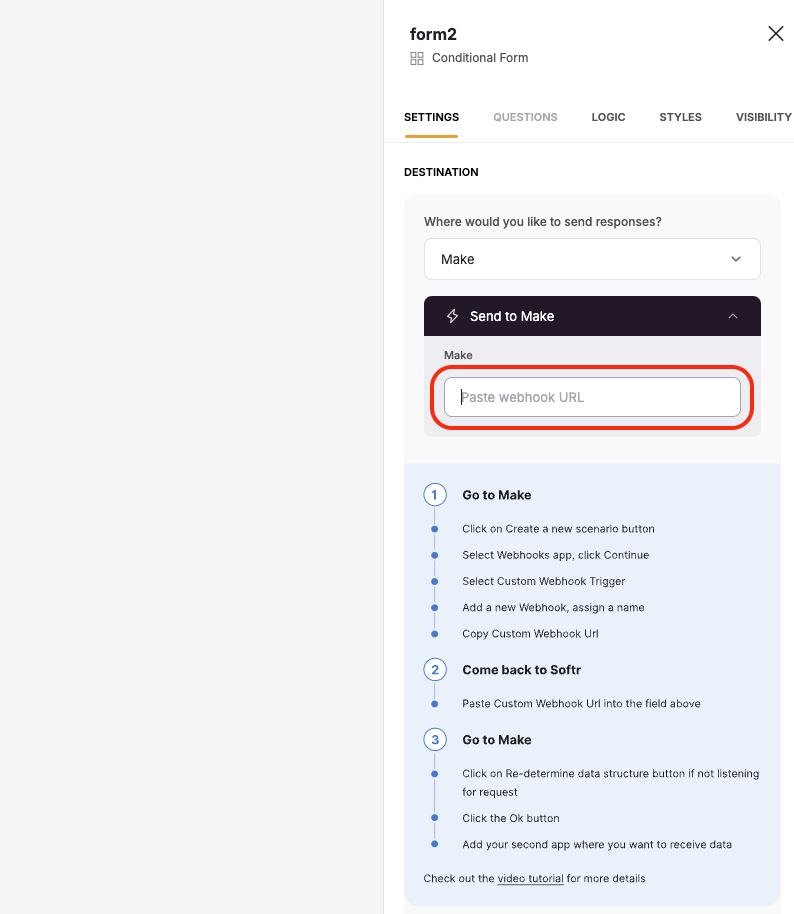Open the LOGIC tab
Viewport: 794px width, 914px height.
pyautogui.click(x=608, y=117)
